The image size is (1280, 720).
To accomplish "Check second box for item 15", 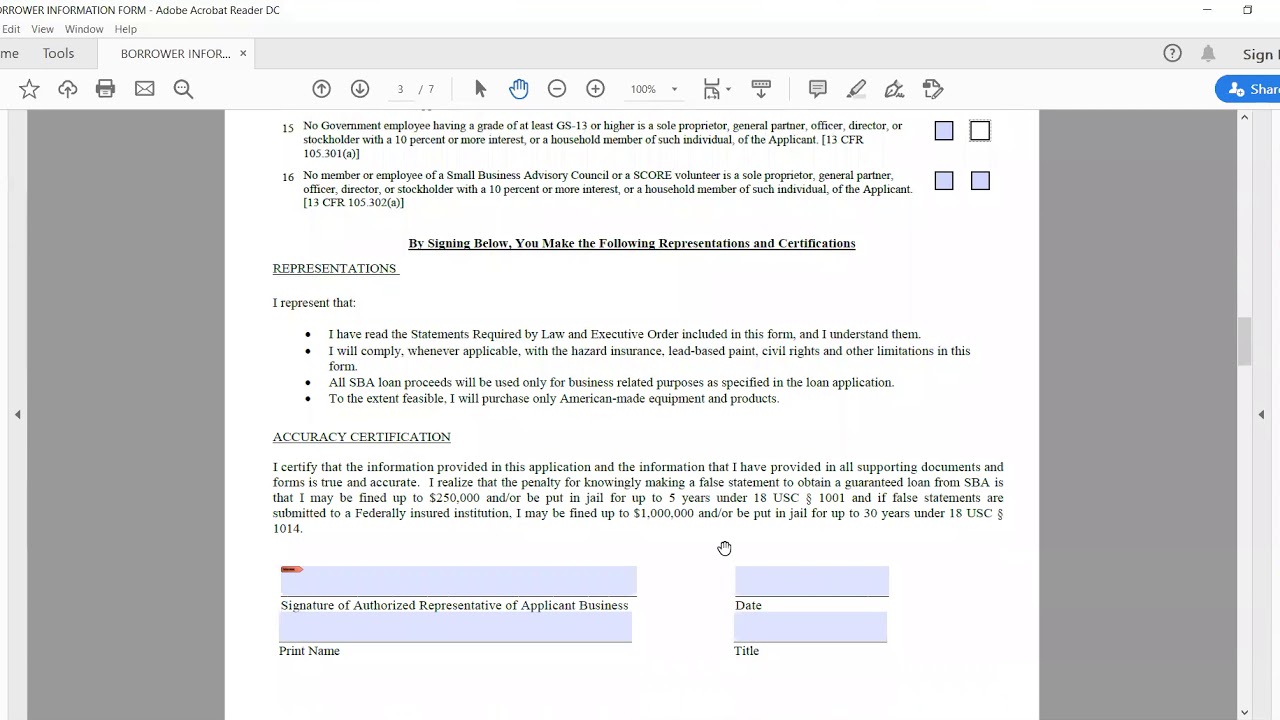I will coord(980,131).
